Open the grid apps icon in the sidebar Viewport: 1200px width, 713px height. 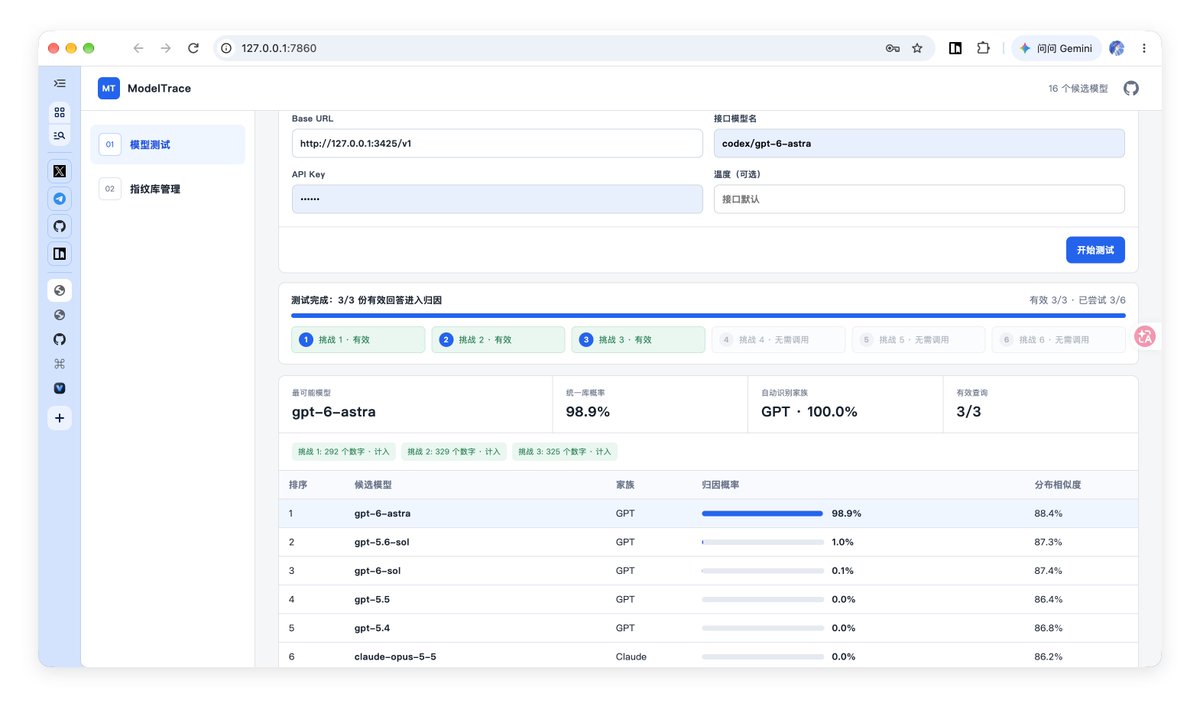[x=60, y=112]
